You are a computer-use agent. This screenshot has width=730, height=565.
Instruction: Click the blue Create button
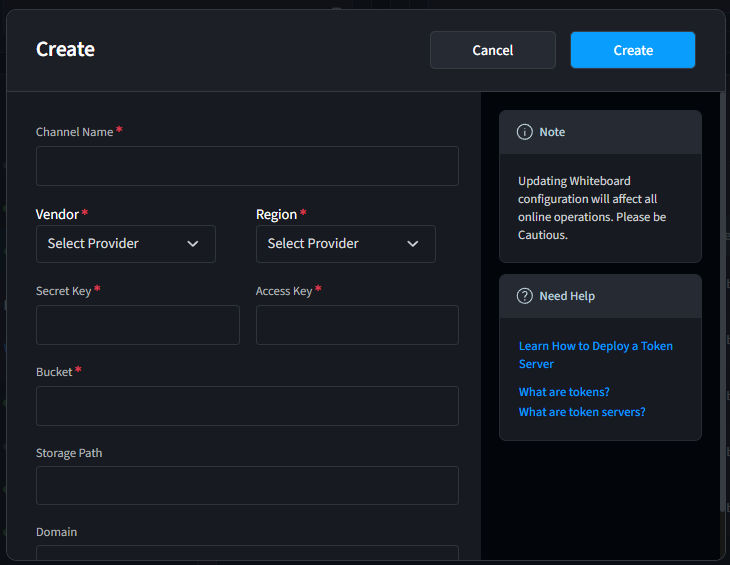click(x=633, y=50)
